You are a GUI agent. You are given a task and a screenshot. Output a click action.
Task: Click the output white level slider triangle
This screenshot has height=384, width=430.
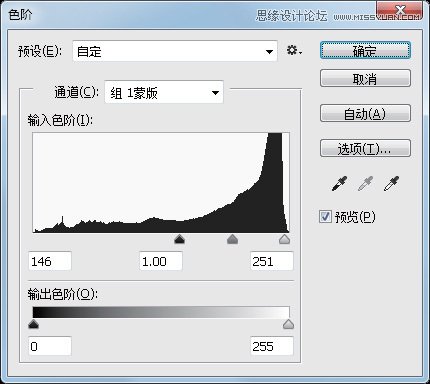[288, 324]
